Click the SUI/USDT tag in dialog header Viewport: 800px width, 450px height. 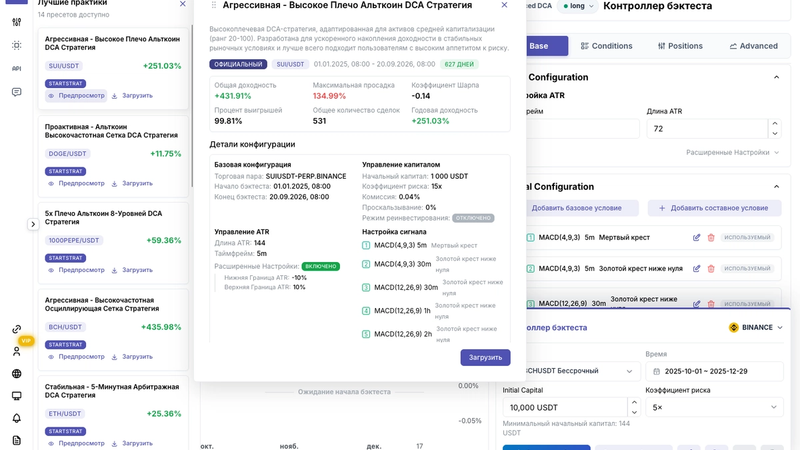tap(290, 64)
